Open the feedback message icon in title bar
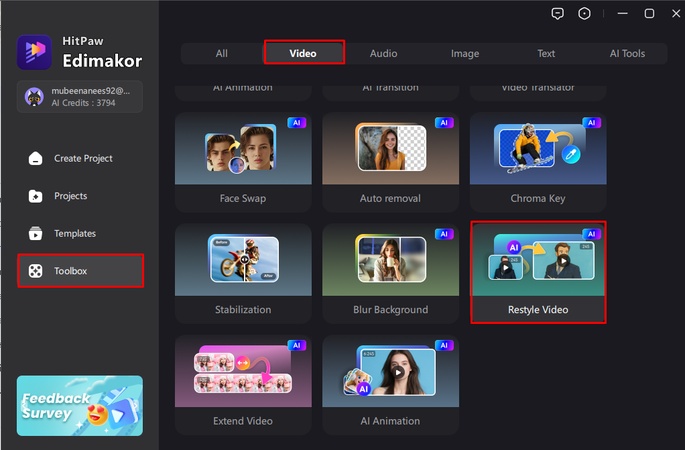685x450 pixels. [557, 14]
